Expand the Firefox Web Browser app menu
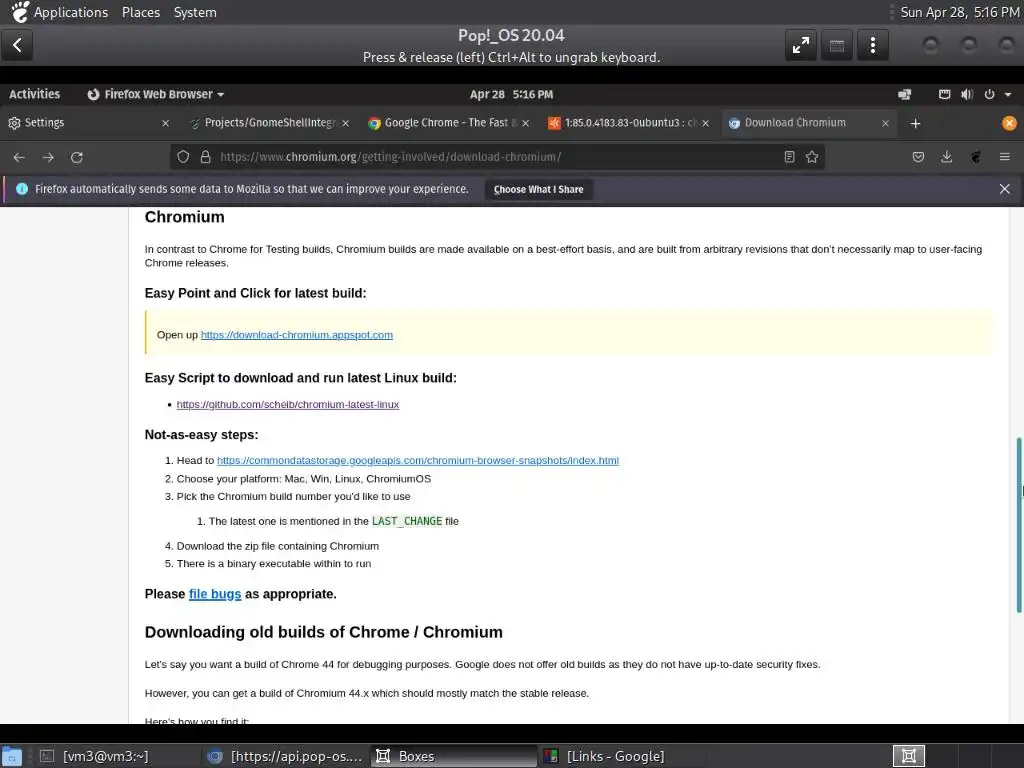The height and width of the screenshot is (768, 1024). point(155,94)
